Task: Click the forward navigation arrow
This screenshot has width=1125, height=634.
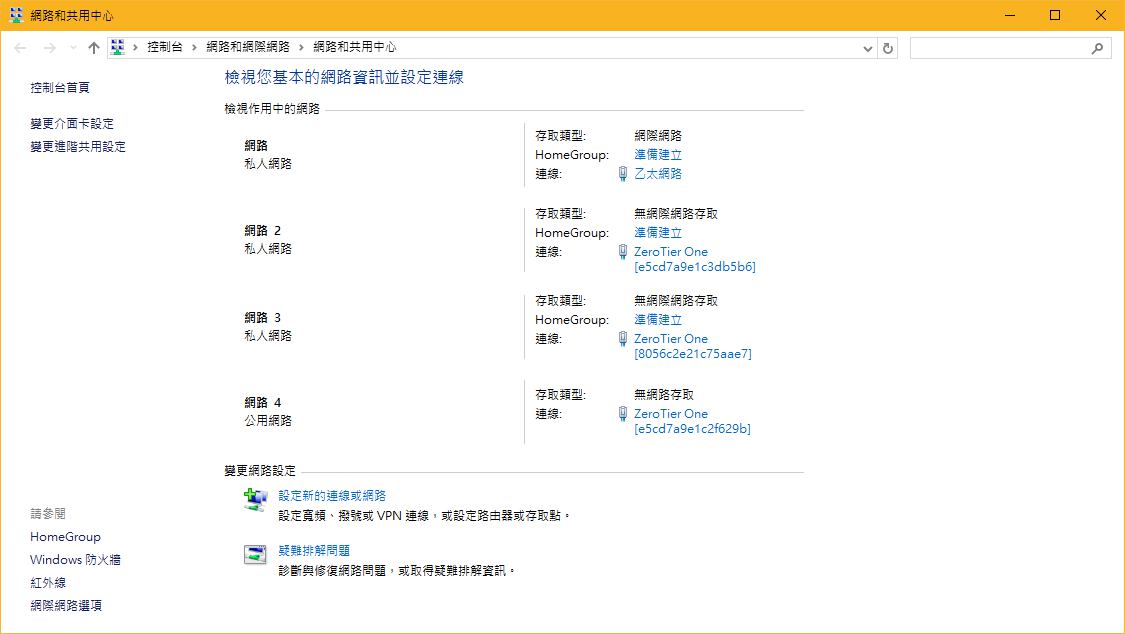Action: (49, 48)
